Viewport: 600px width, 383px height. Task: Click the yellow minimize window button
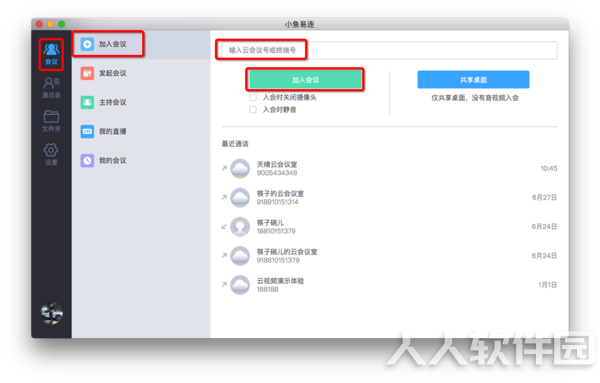50,24
